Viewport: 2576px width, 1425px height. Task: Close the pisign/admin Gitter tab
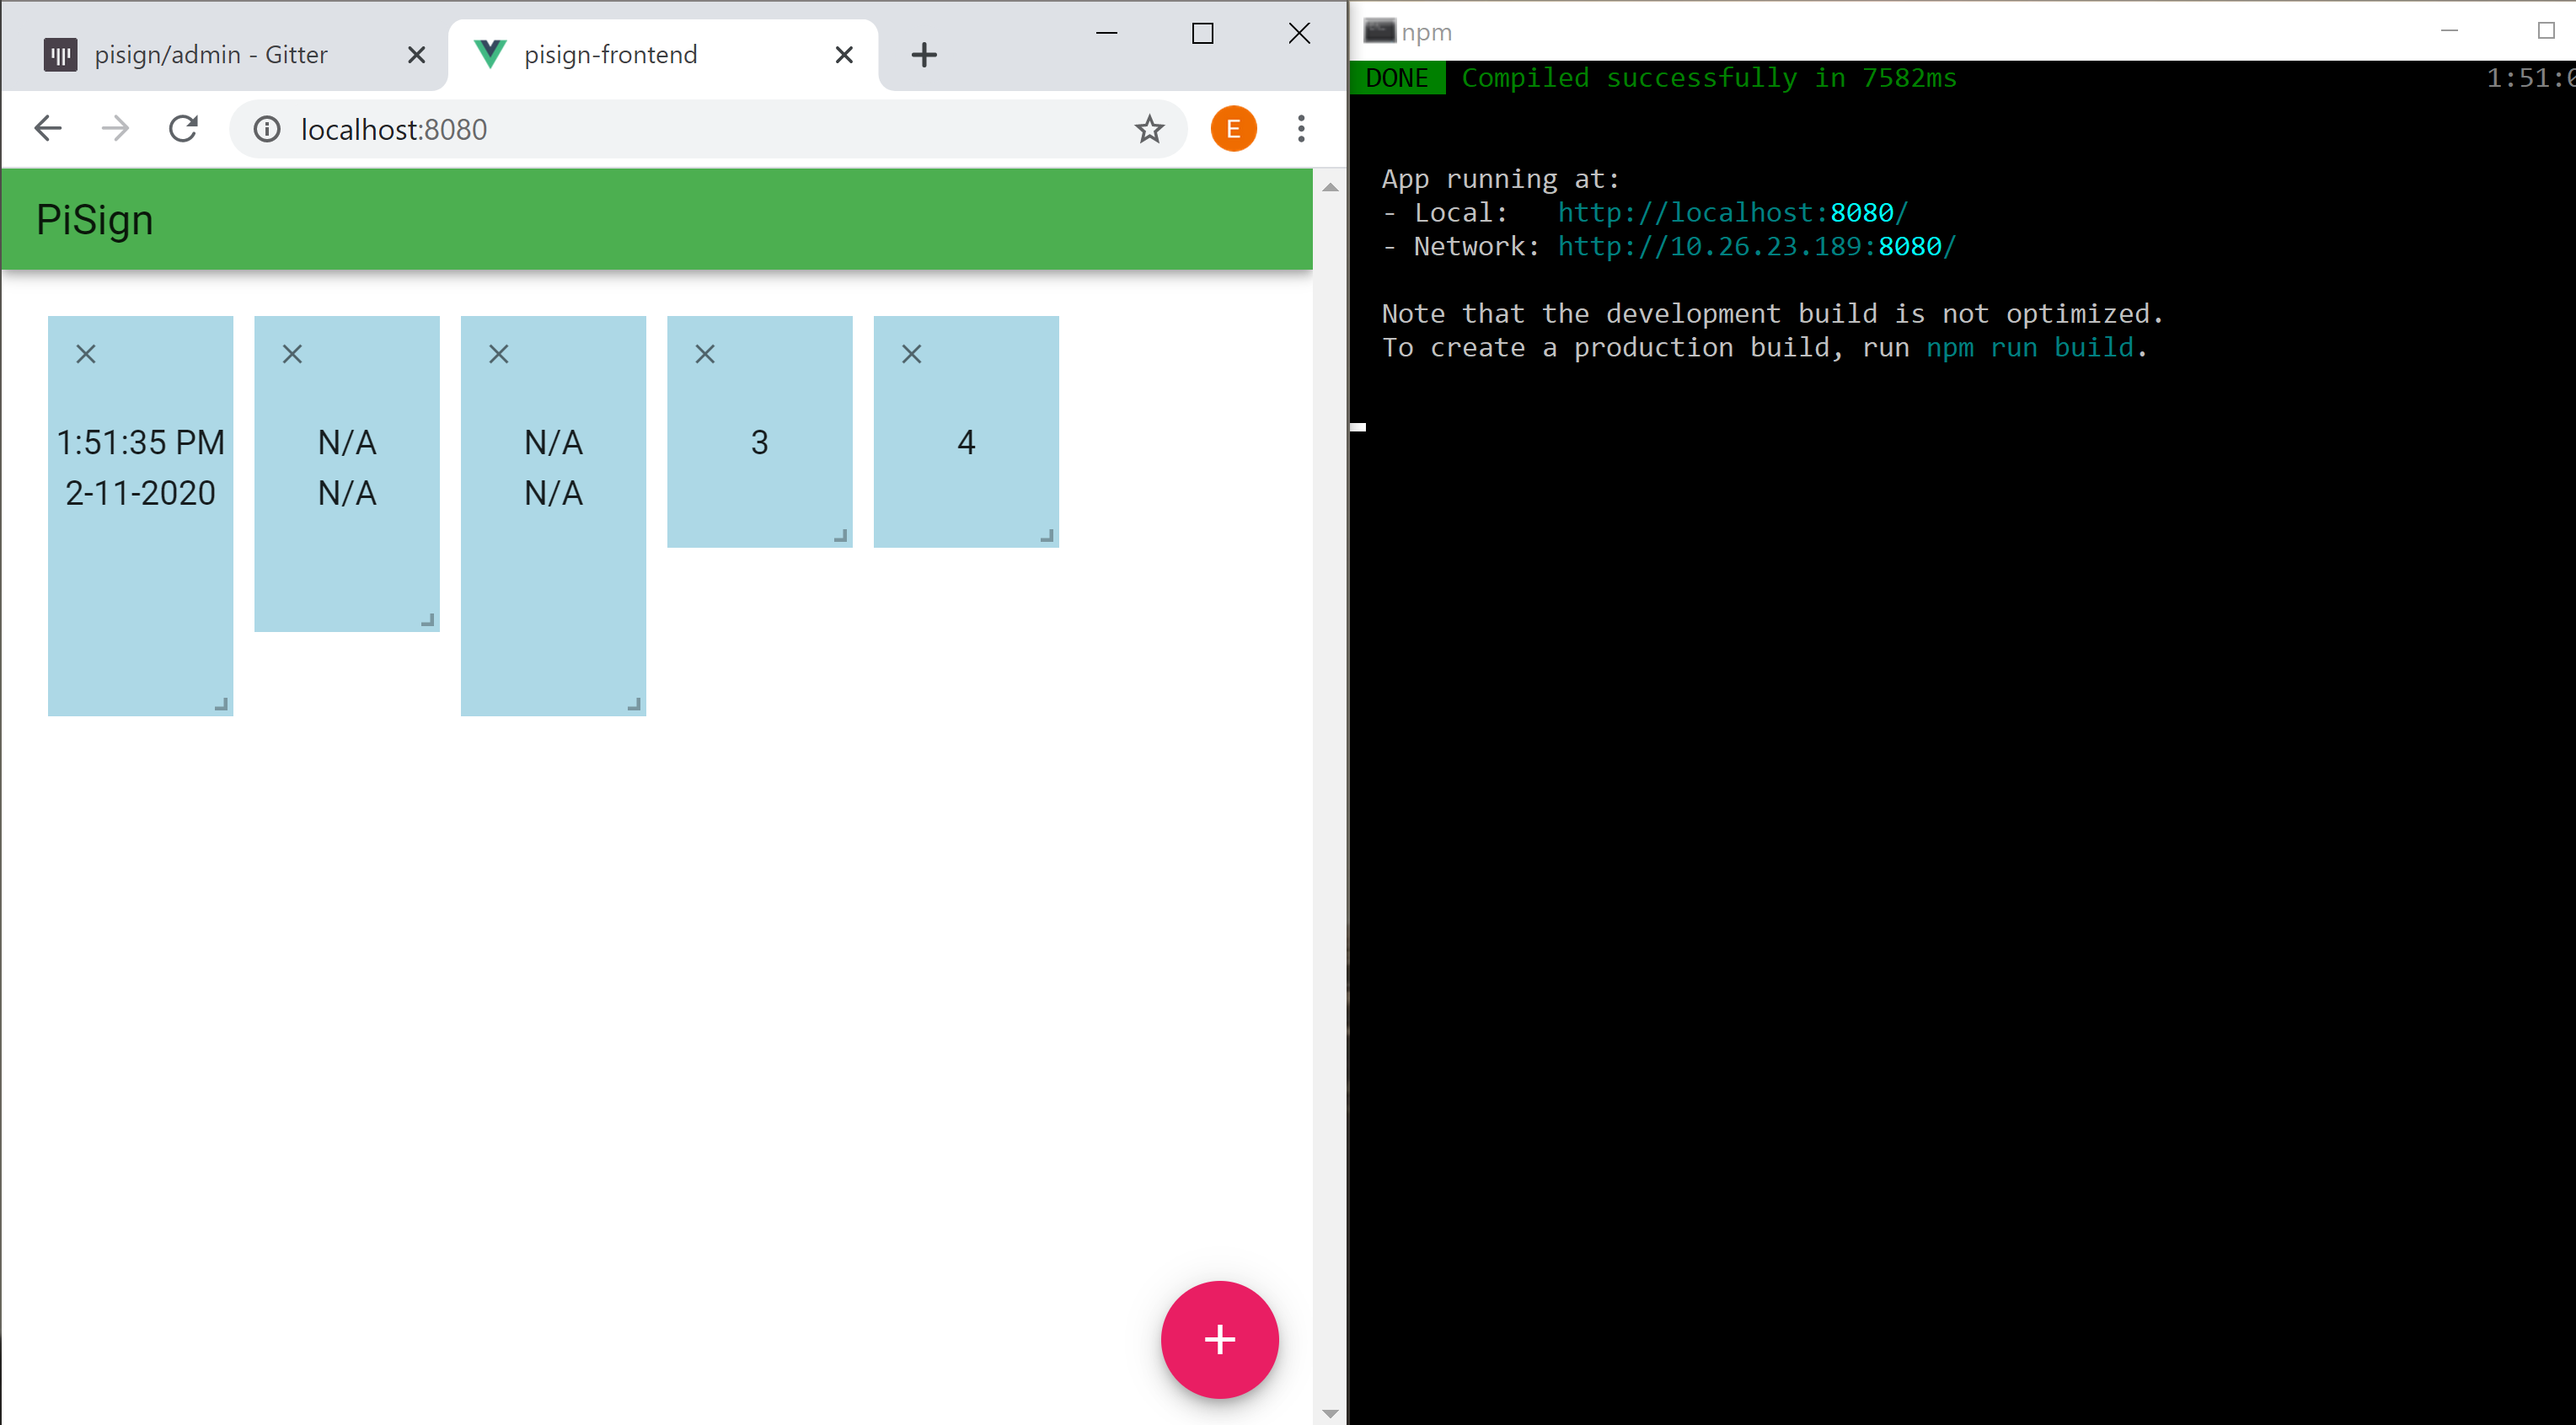tap(417, 55)
